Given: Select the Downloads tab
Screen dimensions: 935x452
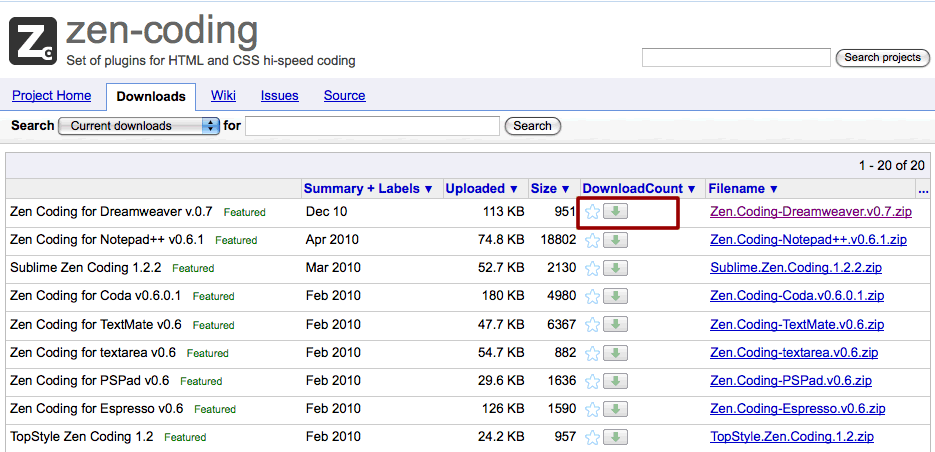Looking at the screenshot, I should click(151, 97).
